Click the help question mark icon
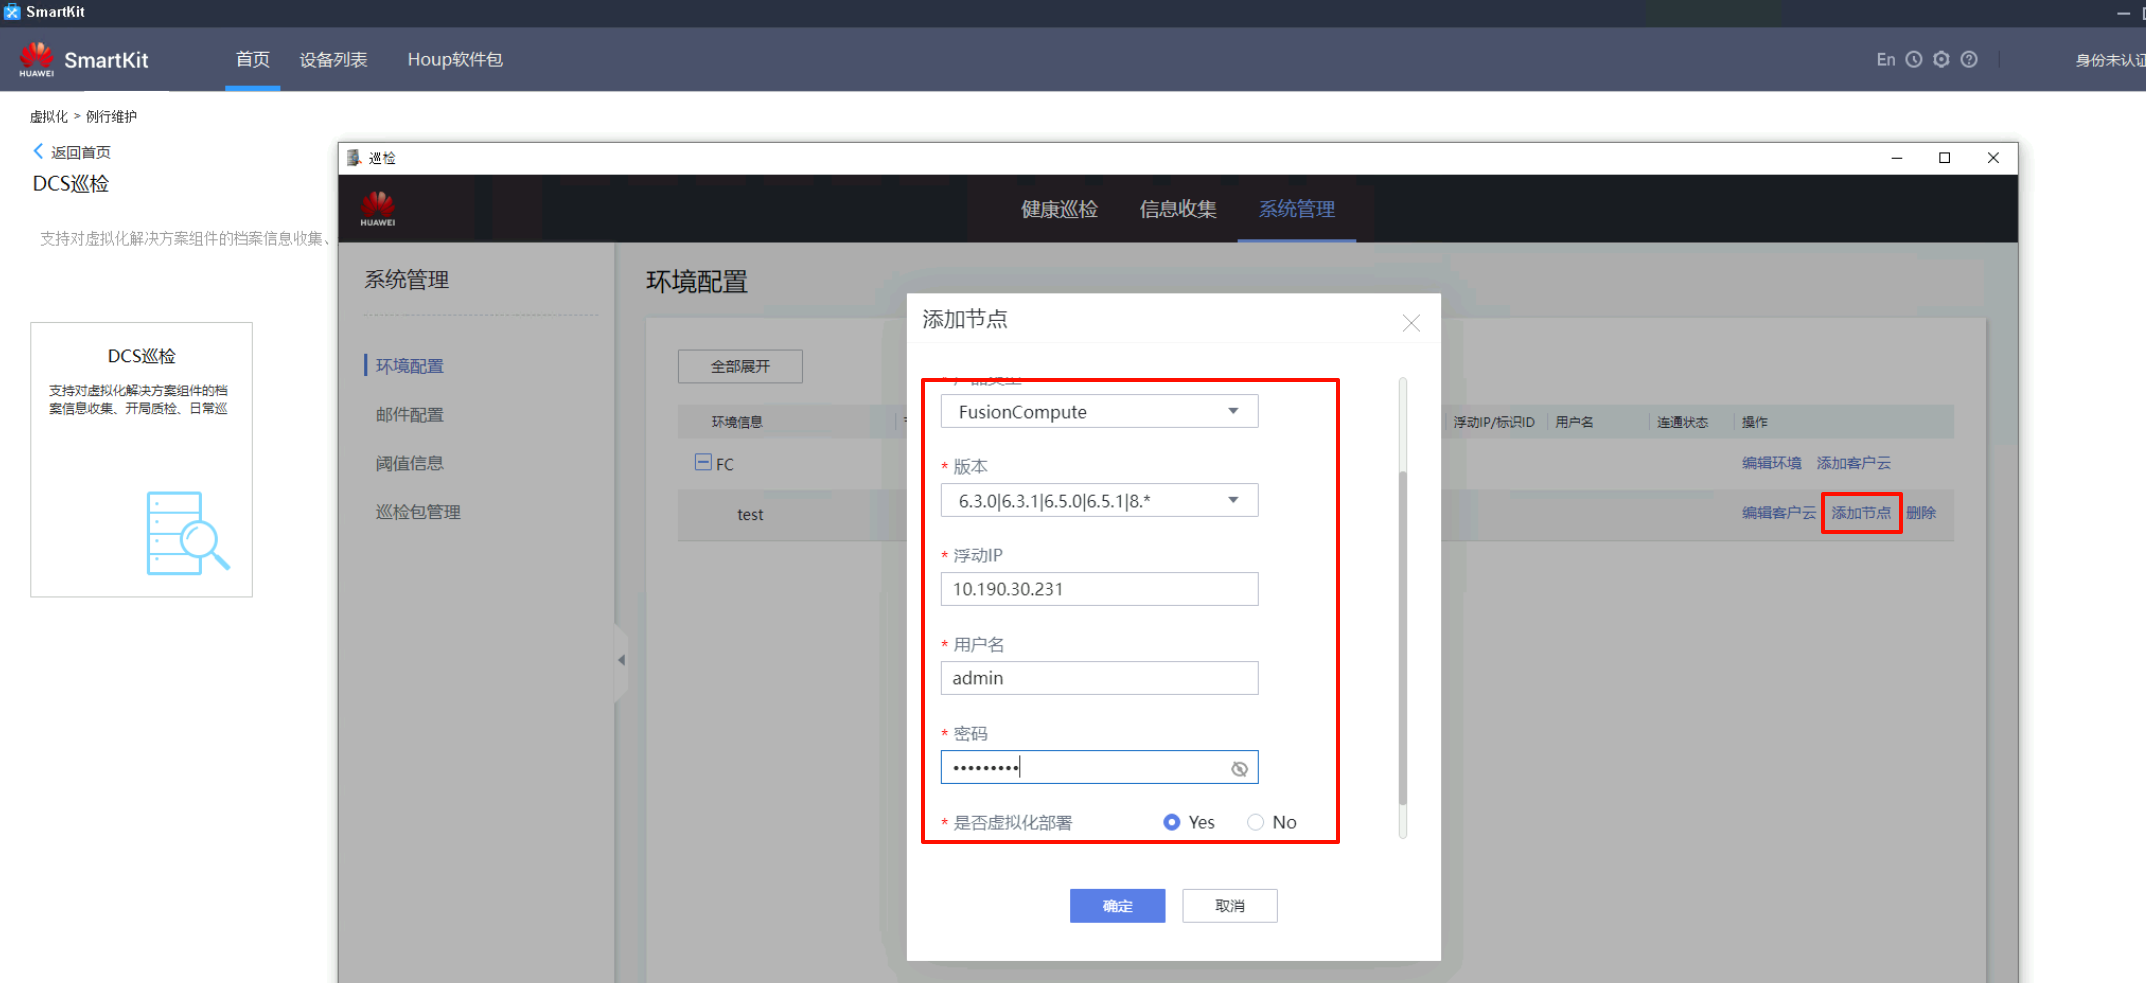 [x=1969, y=60]
